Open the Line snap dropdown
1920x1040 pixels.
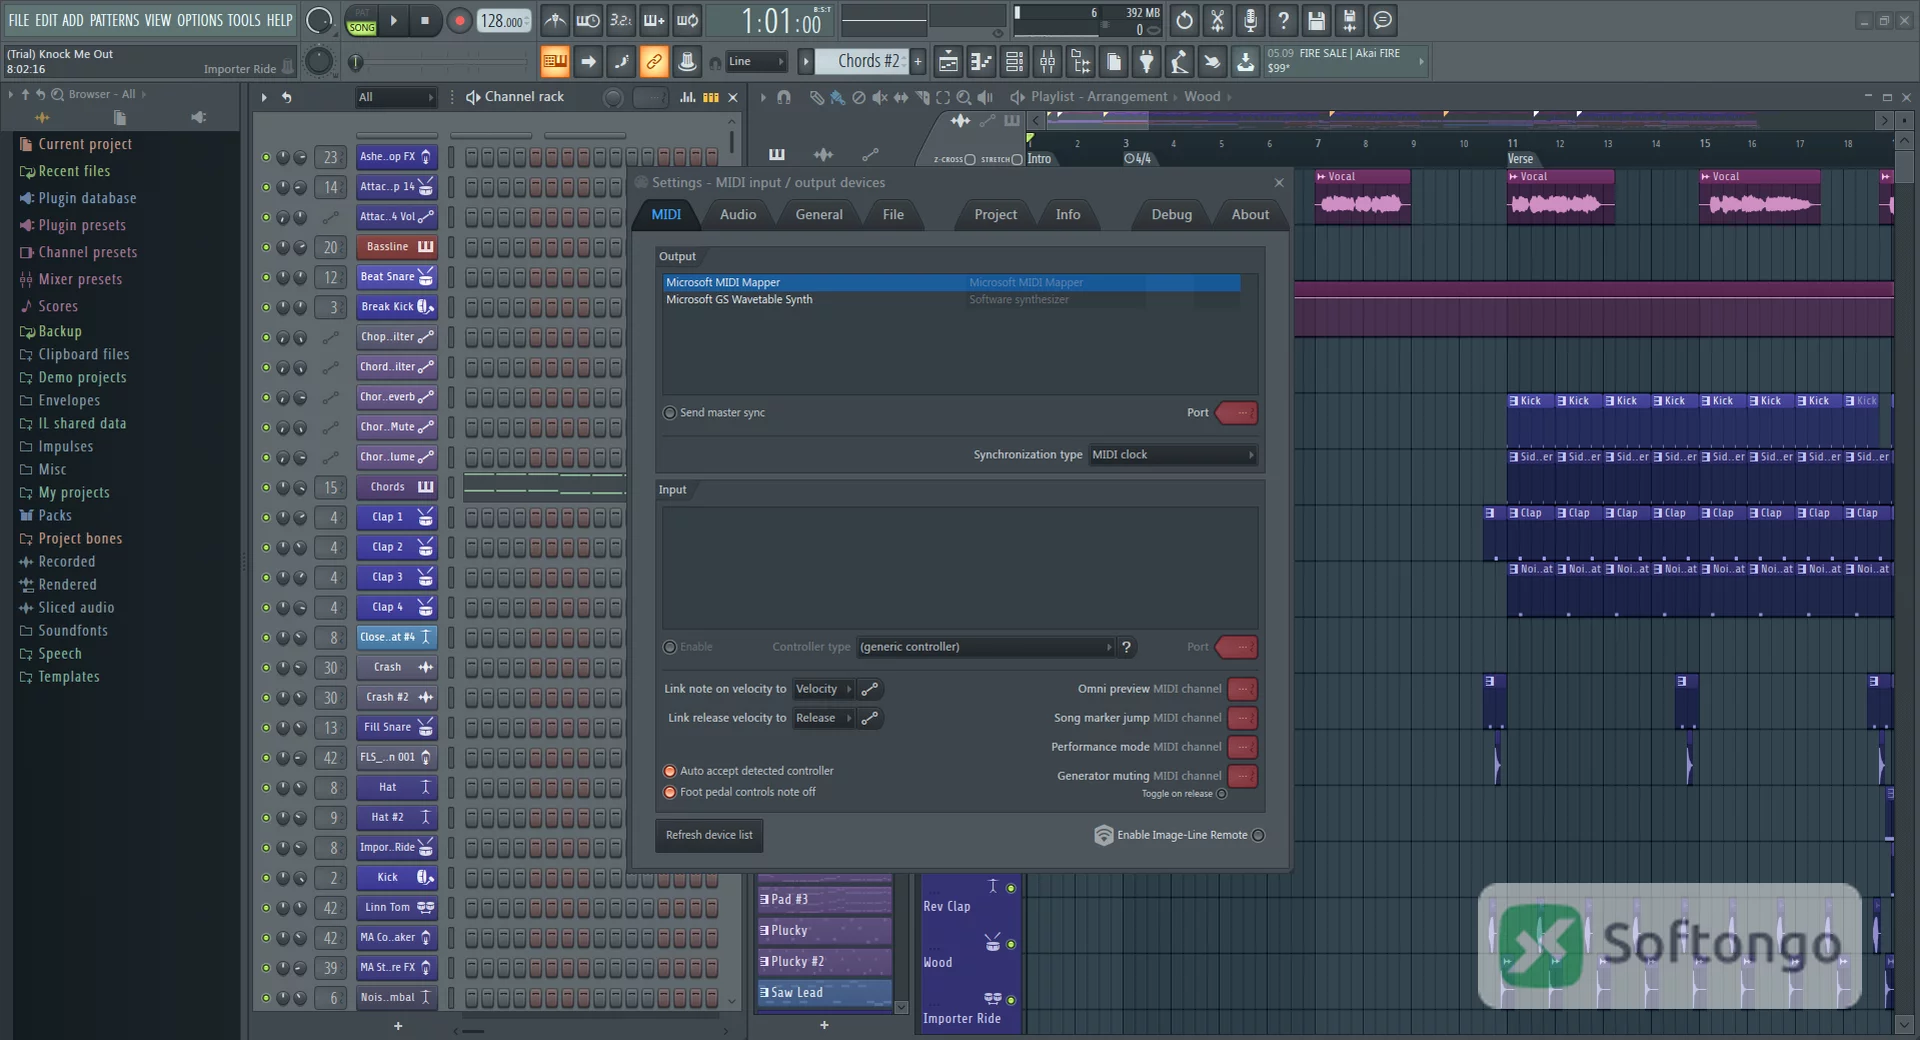click(x=756, y=62)
